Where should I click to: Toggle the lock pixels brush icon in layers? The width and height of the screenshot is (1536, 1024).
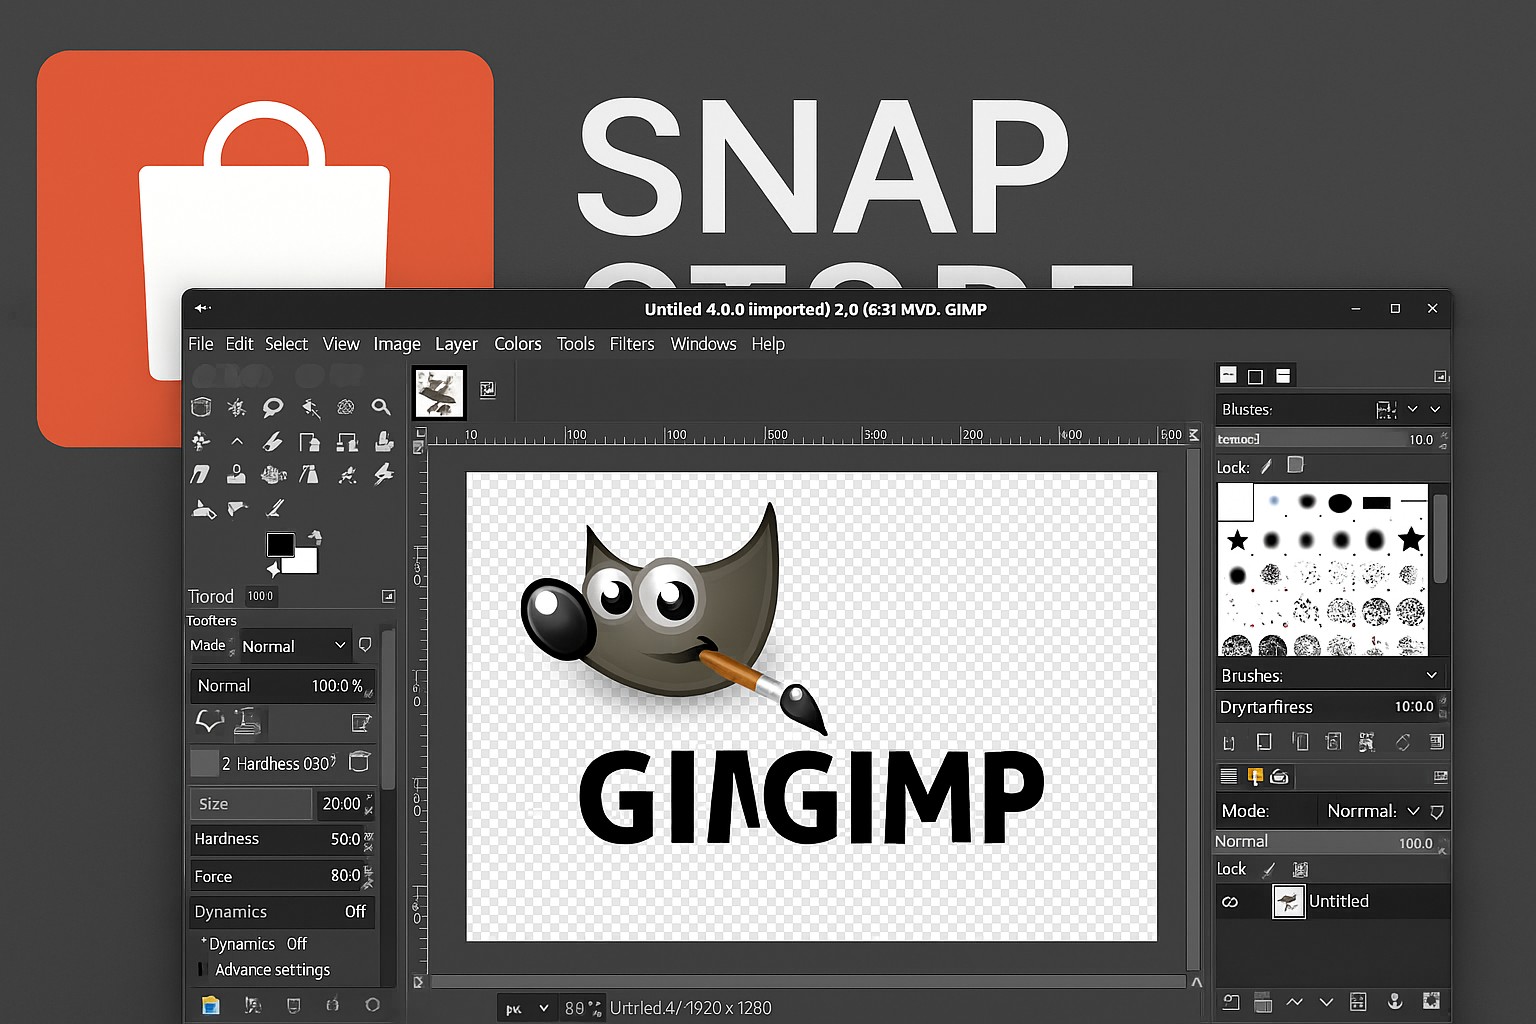(x=1269, y=870)
